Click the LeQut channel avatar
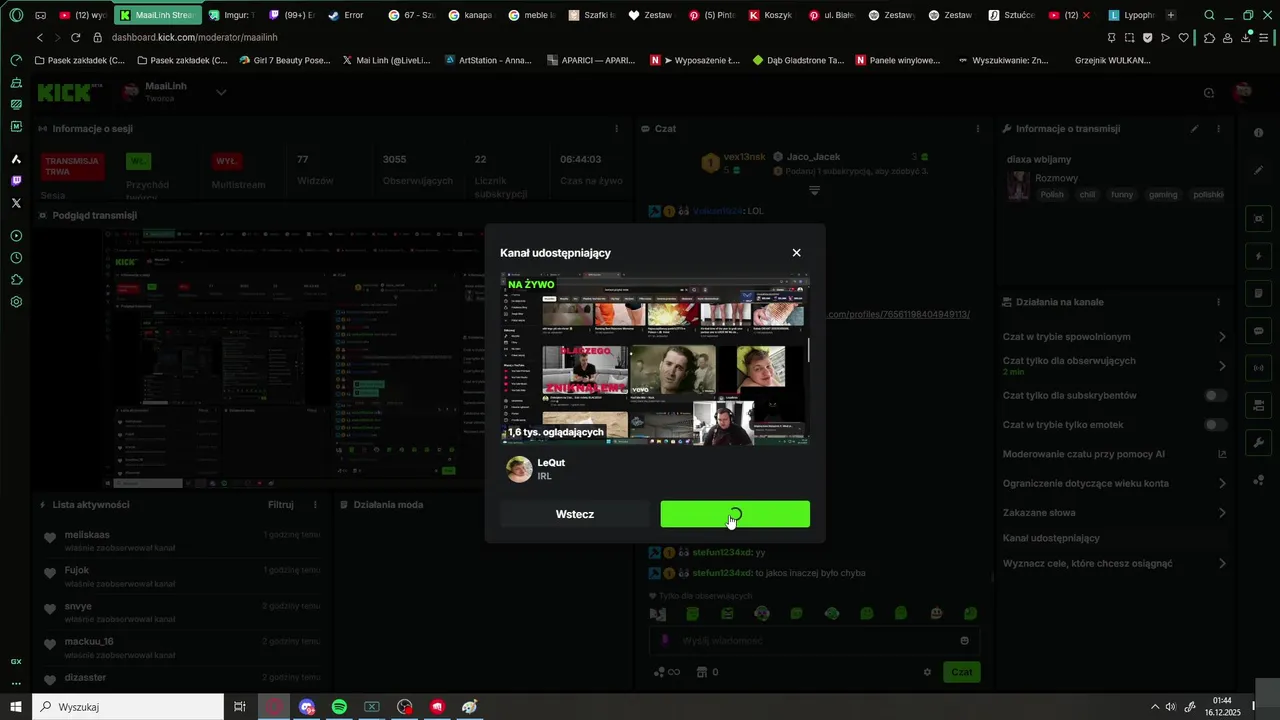This screenshot has width=1280, height=720. coord(519,469)
